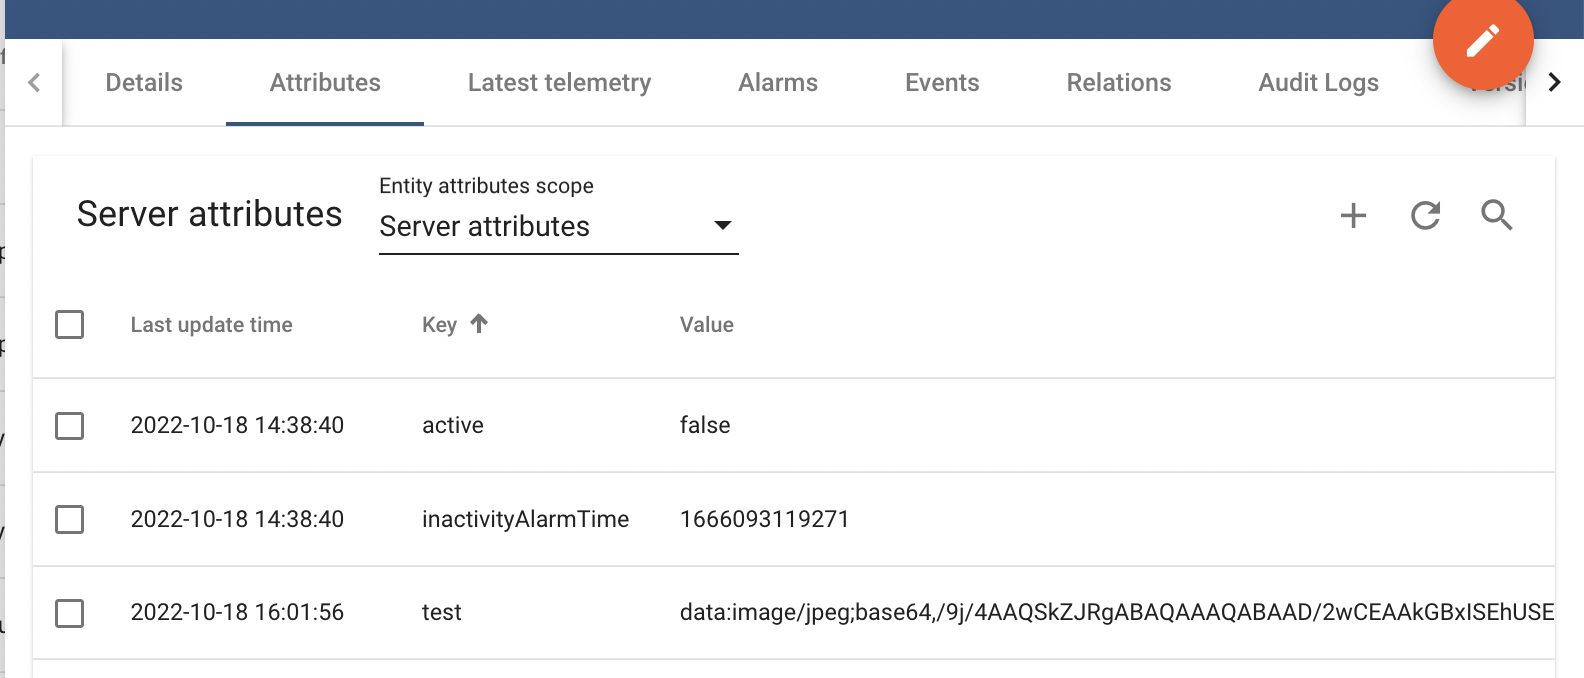Collapse the tab strip with the back arrow

(x=34, y=82)
